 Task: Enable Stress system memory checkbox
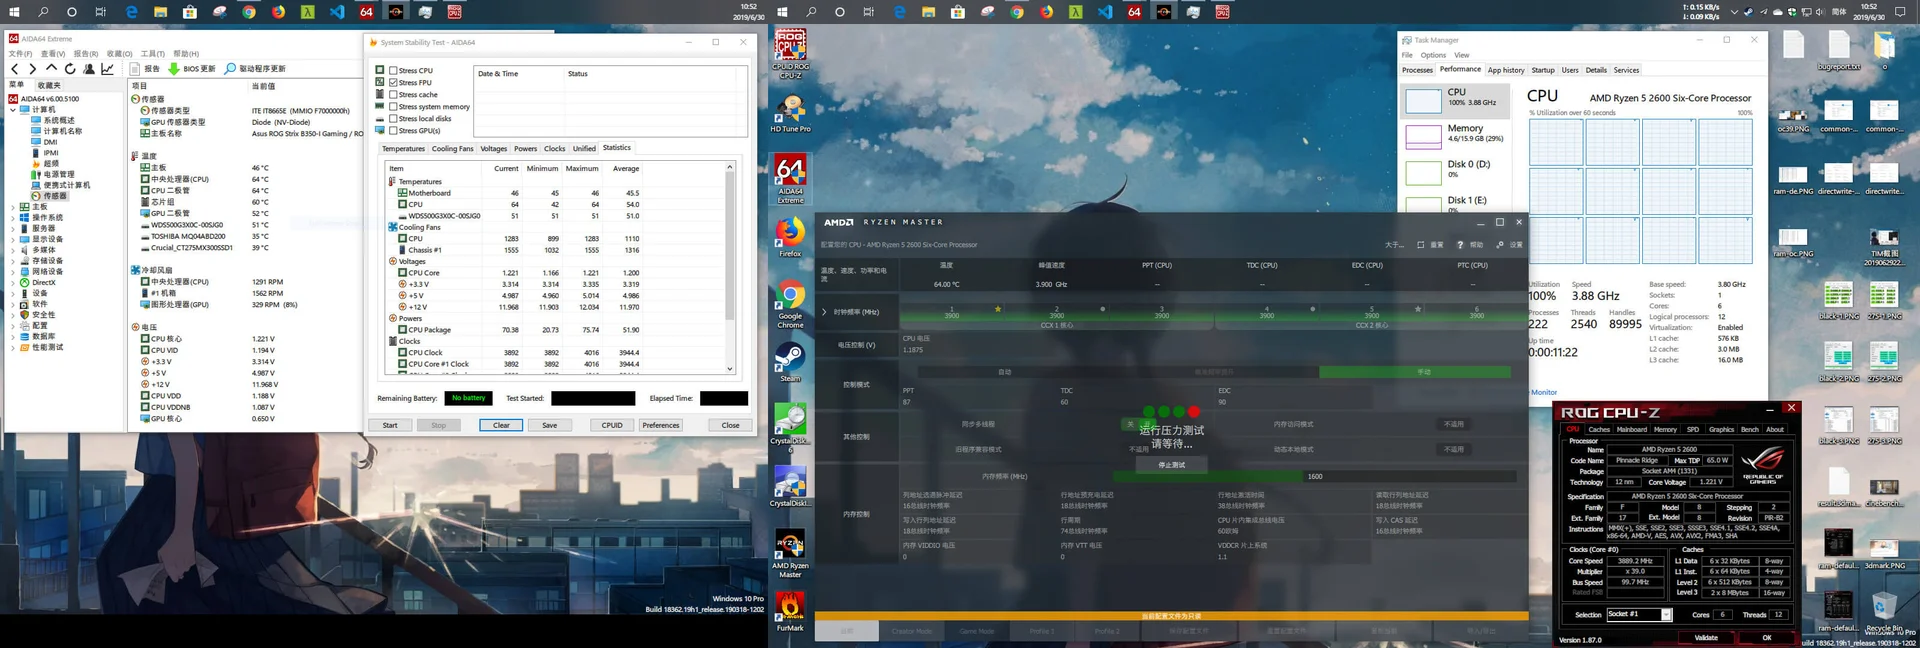pos(393,106)
